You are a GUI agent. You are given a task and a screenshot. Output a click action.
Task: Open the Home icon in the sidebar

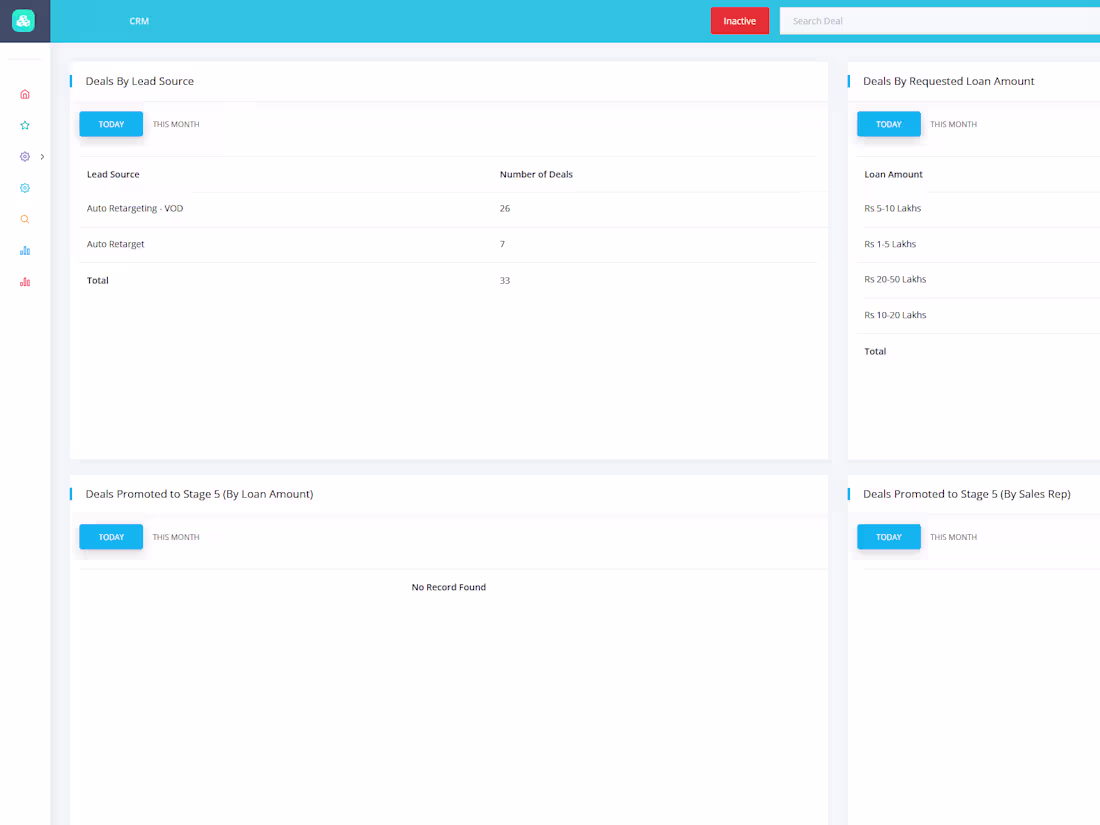[24, 94]
